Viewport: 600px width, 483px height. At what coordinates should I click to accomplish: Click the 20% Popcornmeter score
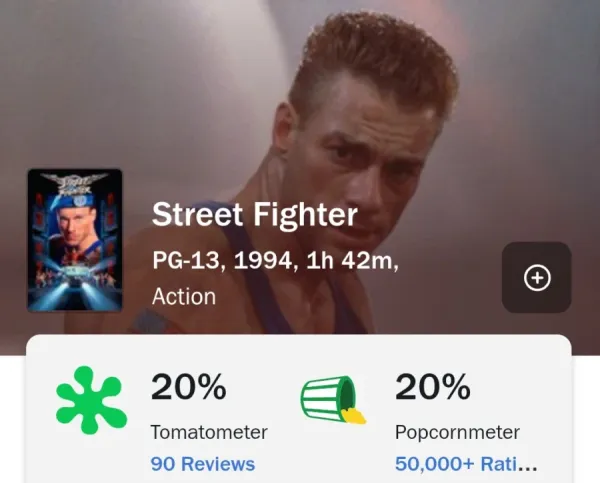pyautogui.click(x=433, y=387)
